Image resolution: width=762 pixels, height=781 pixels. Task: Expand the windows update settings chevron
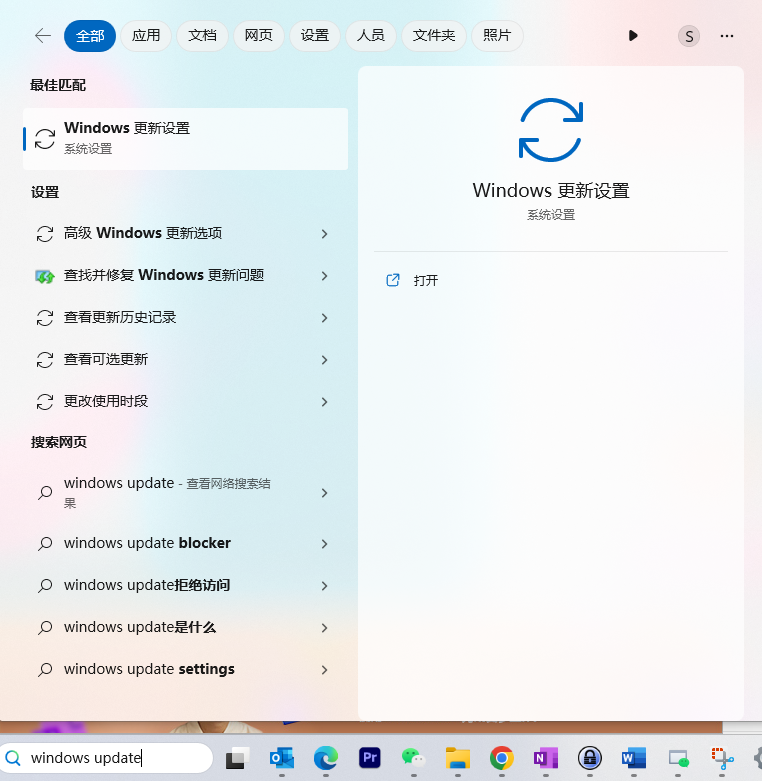point(324,670)
